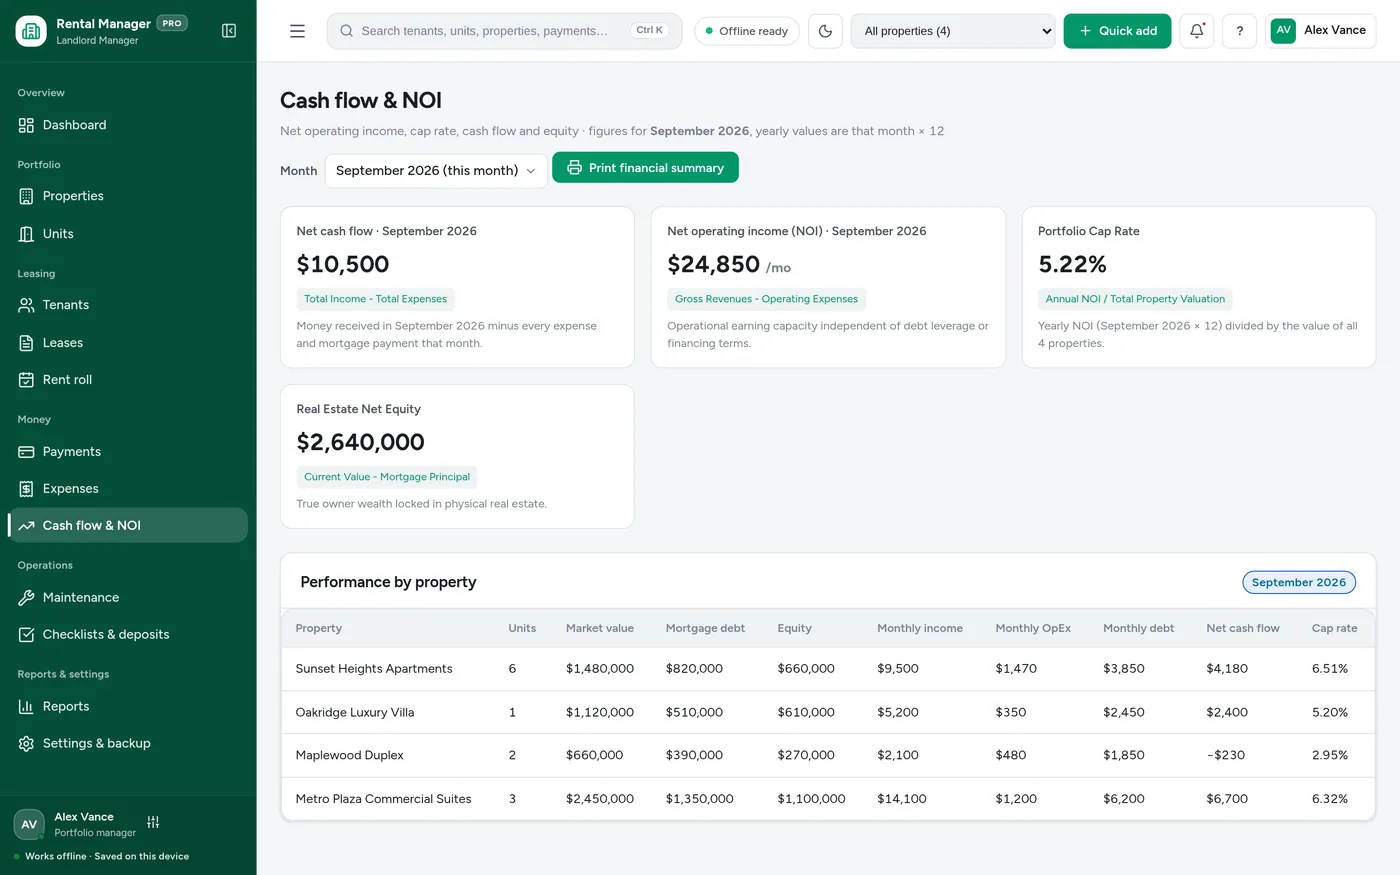The width and height of the screenshot is (1400, 875).
Task: Click the Units door icon
Action: point(26,234)
